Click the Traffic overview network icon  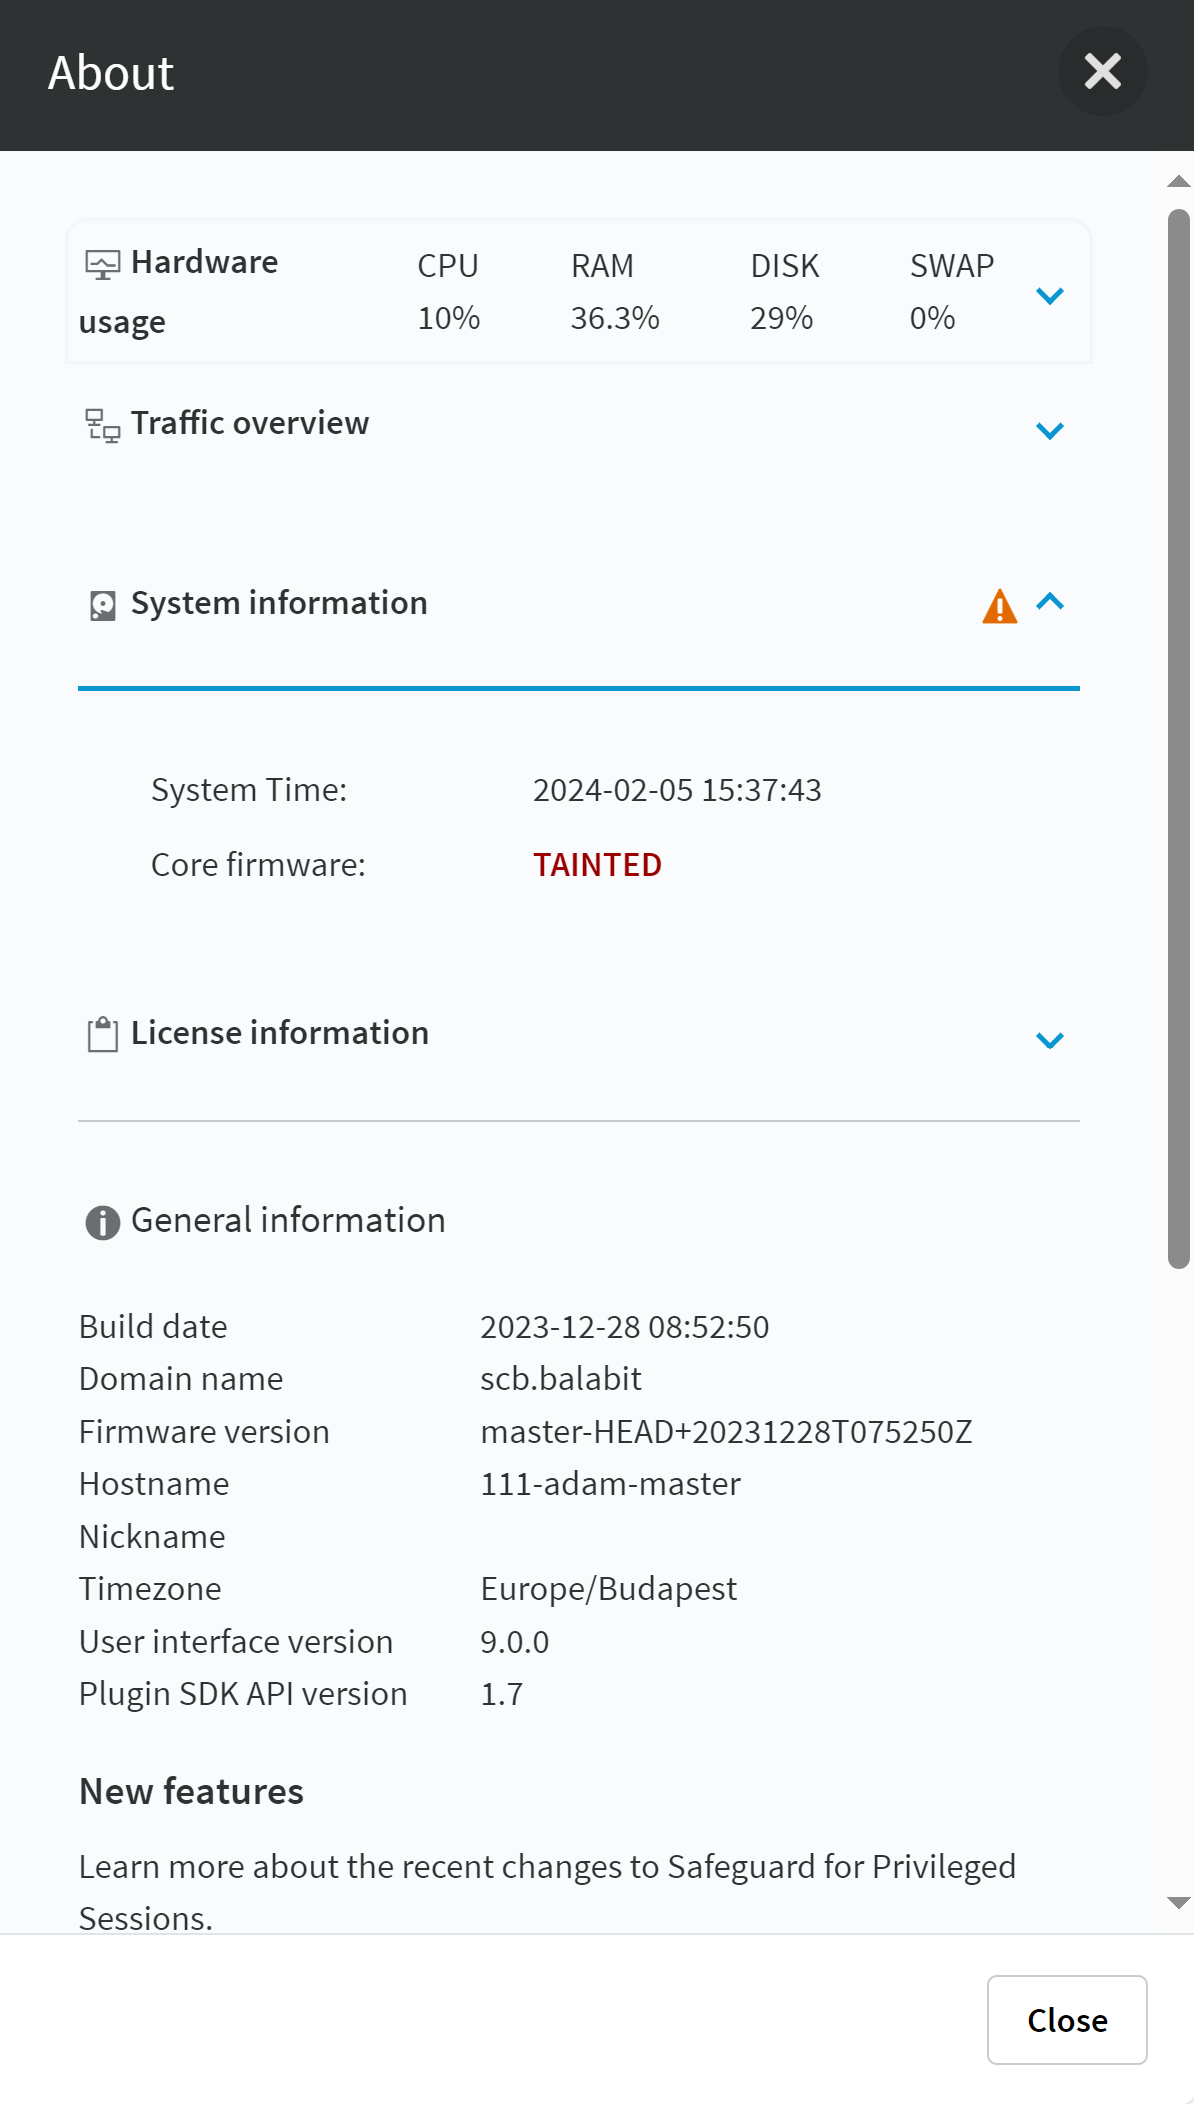pyautogui.click(x=103, y=426)
